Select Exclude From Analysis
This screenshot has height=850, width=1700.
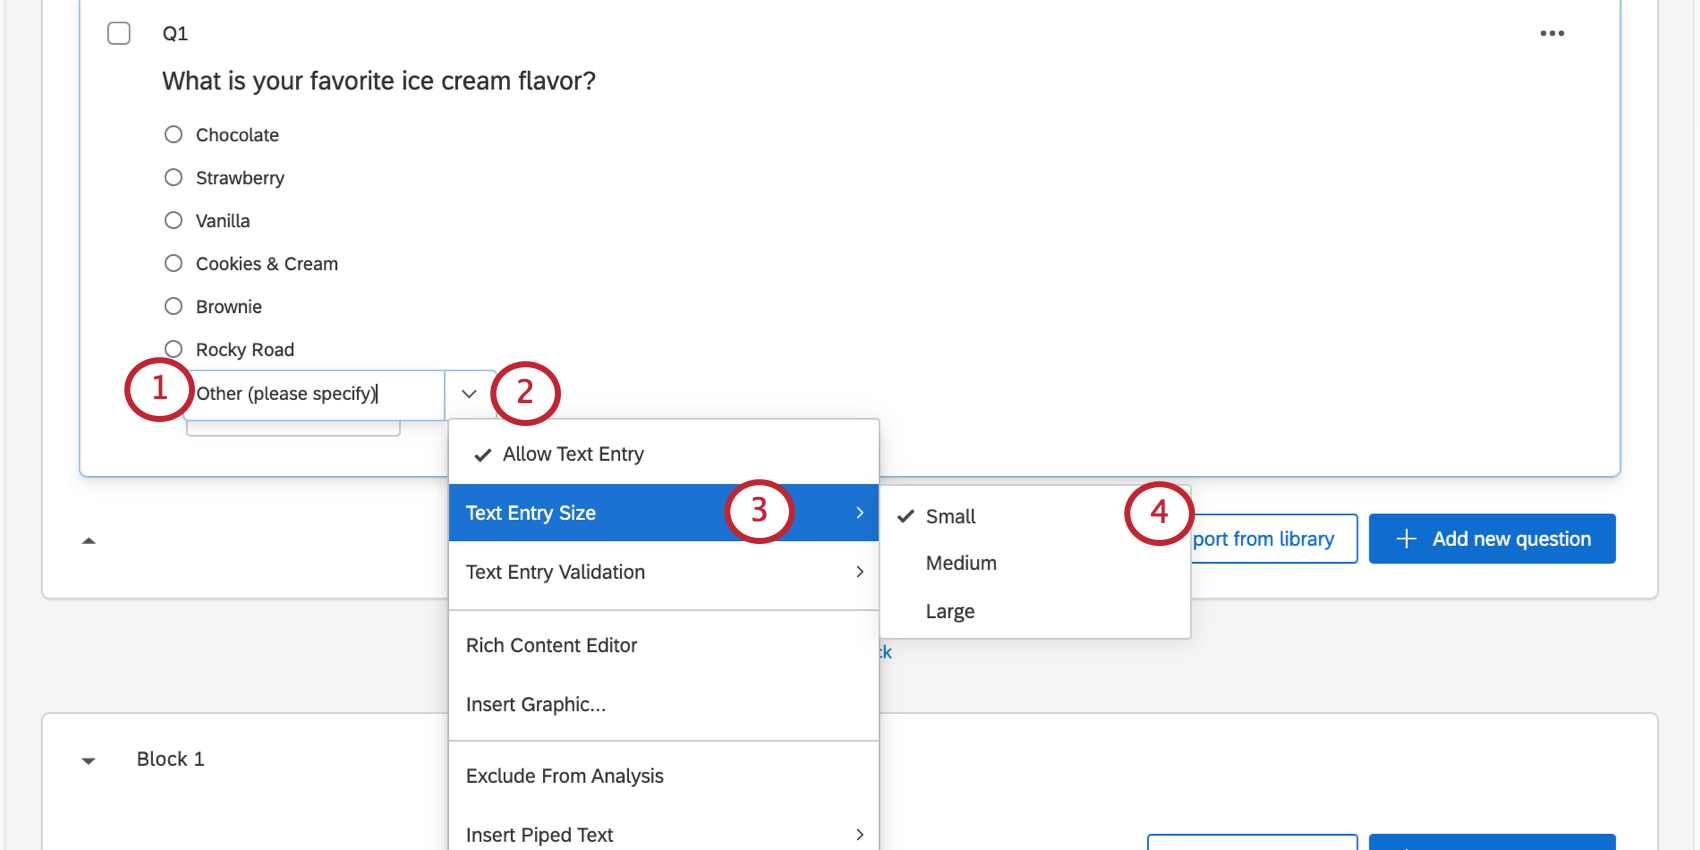tap(565, 777)
